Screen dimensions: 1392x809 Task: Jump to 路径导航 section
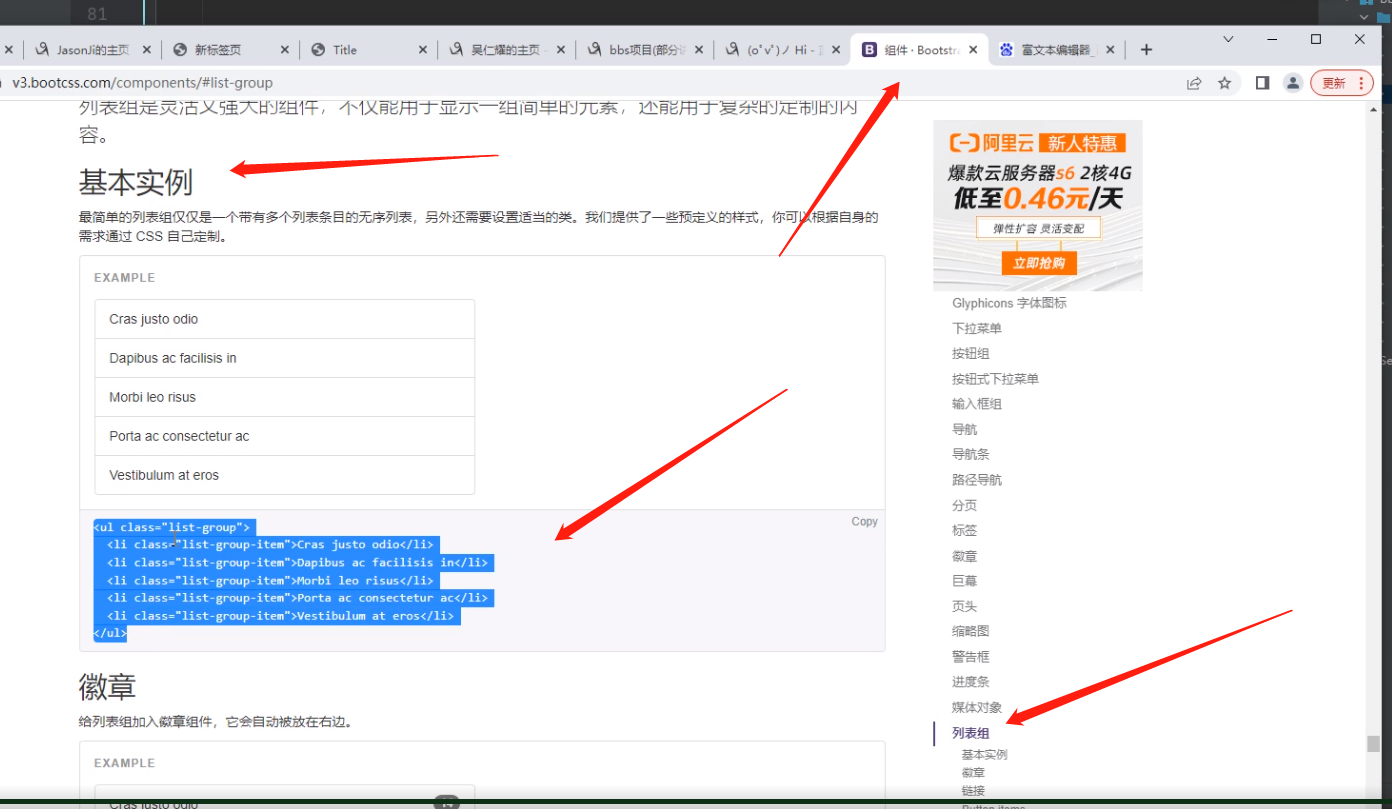(x=977, y=480)
